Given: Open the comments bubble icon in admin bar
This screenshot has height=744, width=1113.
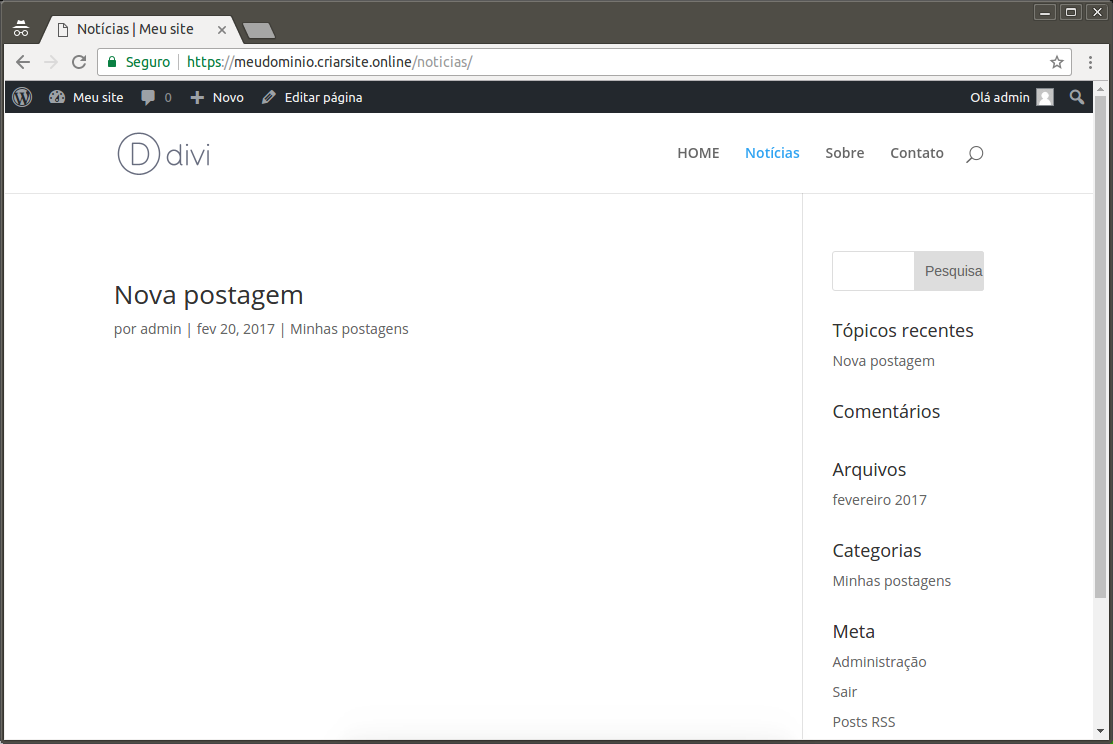Looking at the screenshot, I should tap(149, 97).
